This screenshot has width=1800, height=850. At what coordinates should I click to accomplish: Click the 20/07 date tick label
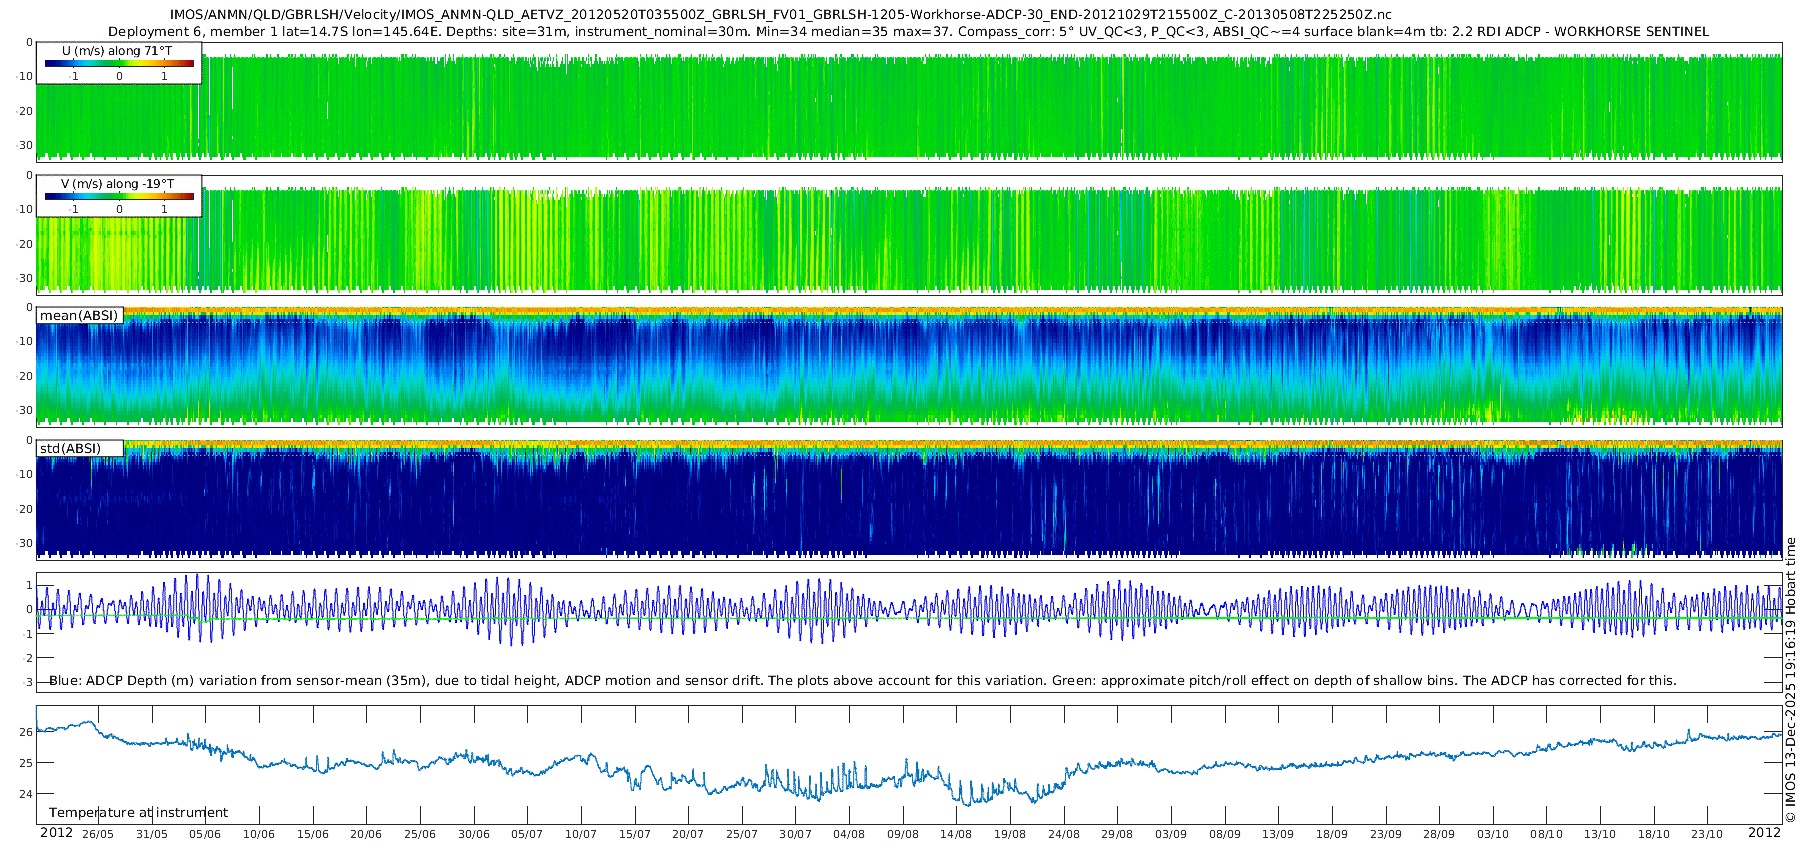pyautogui.click(x=688, y=834)
